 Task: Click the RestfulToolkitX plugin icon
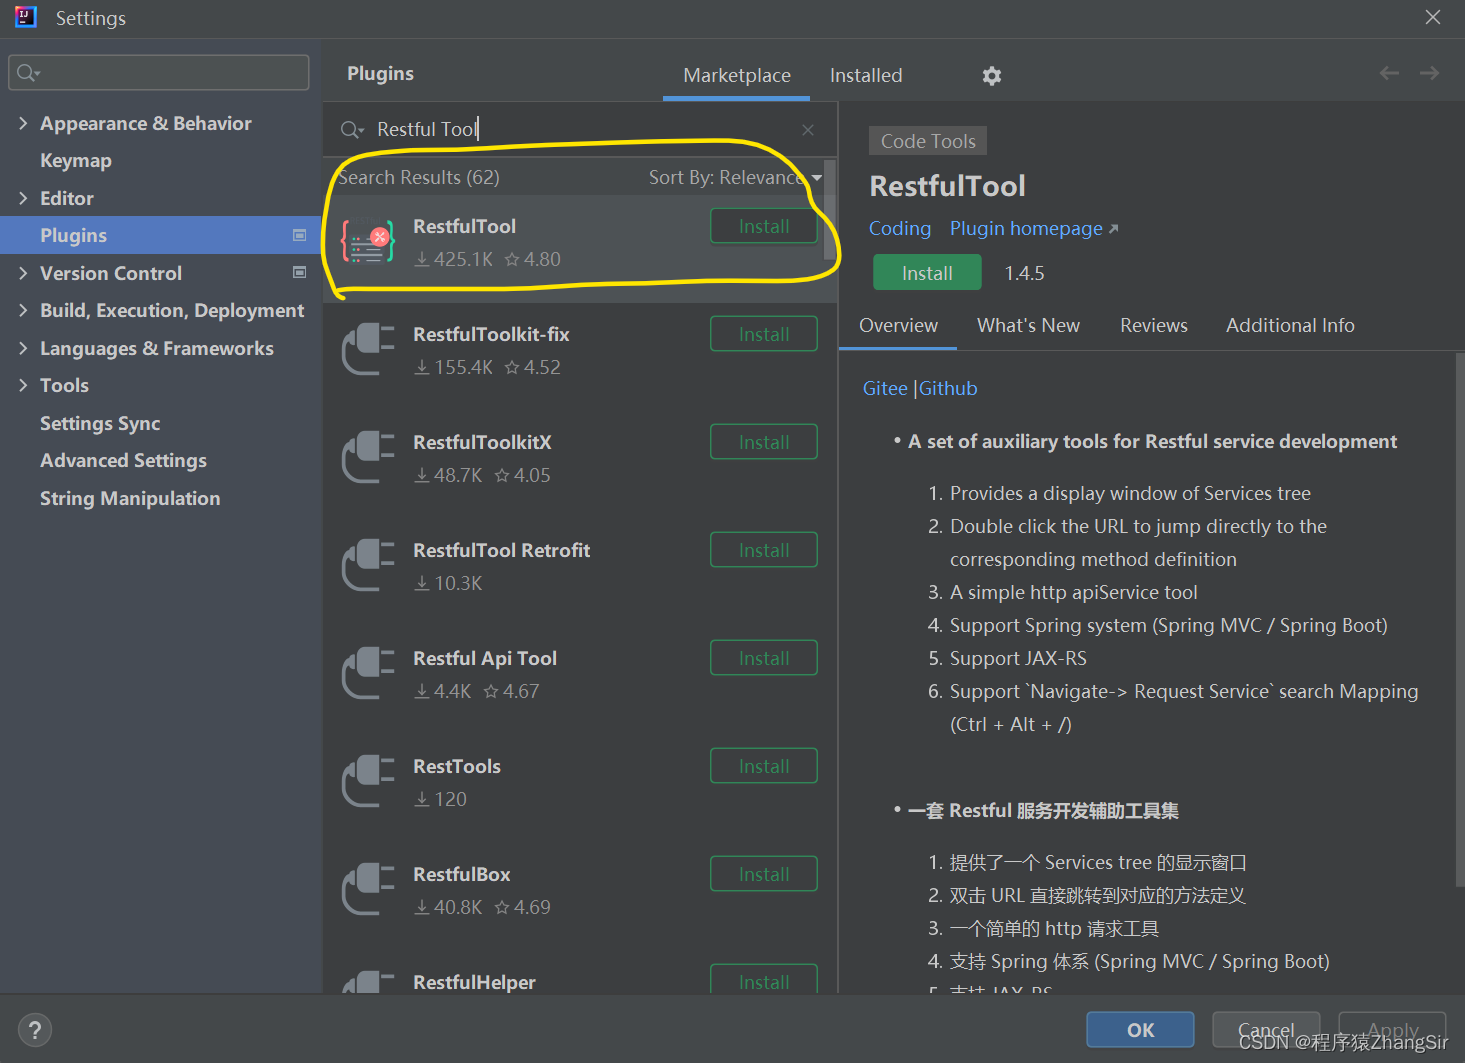click(x=367, y=457)
